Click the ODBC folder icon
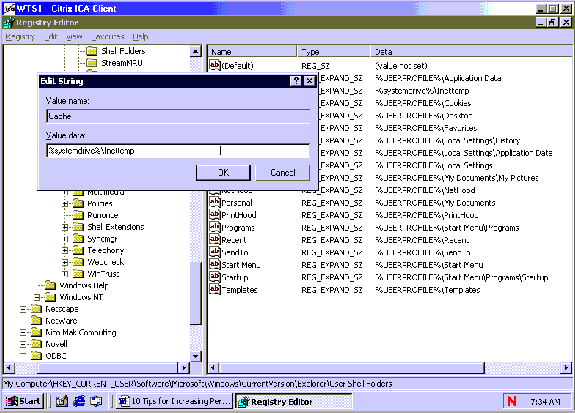Image resolution: width=575 pixels, height=413 pixels. (36, 355)
